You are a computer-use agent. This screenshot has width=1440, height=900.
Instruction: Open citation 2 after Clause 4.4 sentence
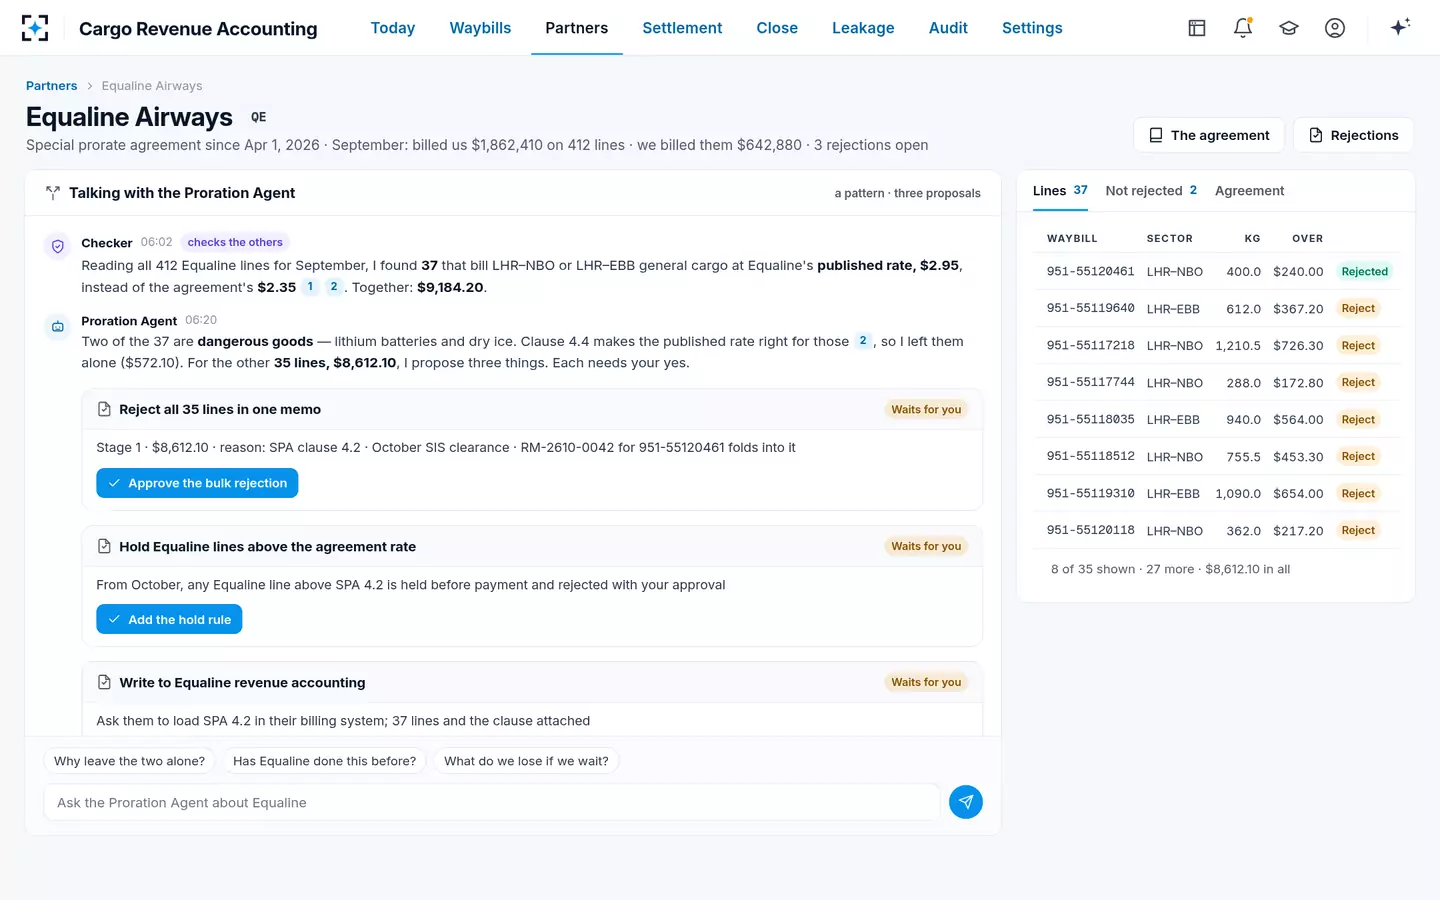[x=863, y=341]
